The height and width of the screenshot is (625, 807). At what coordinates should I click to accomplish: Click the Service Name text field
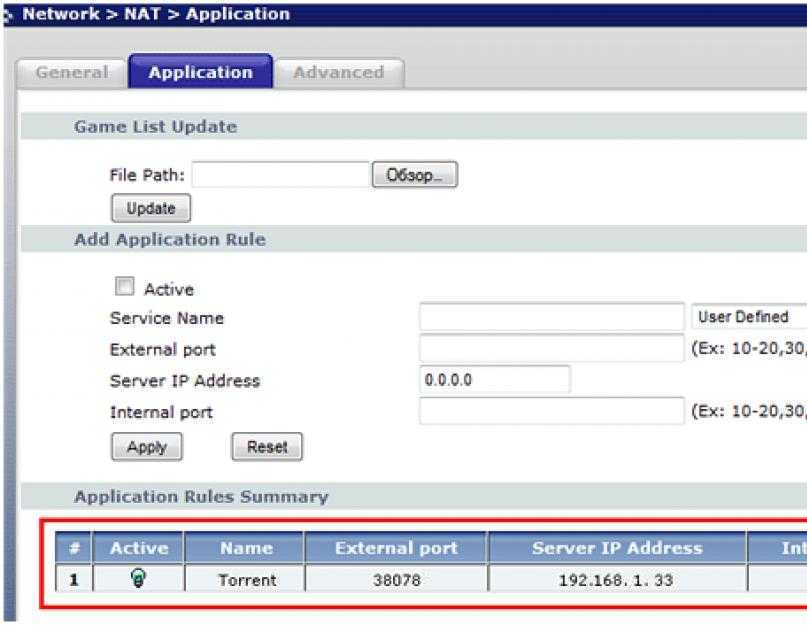pos(552,317)
